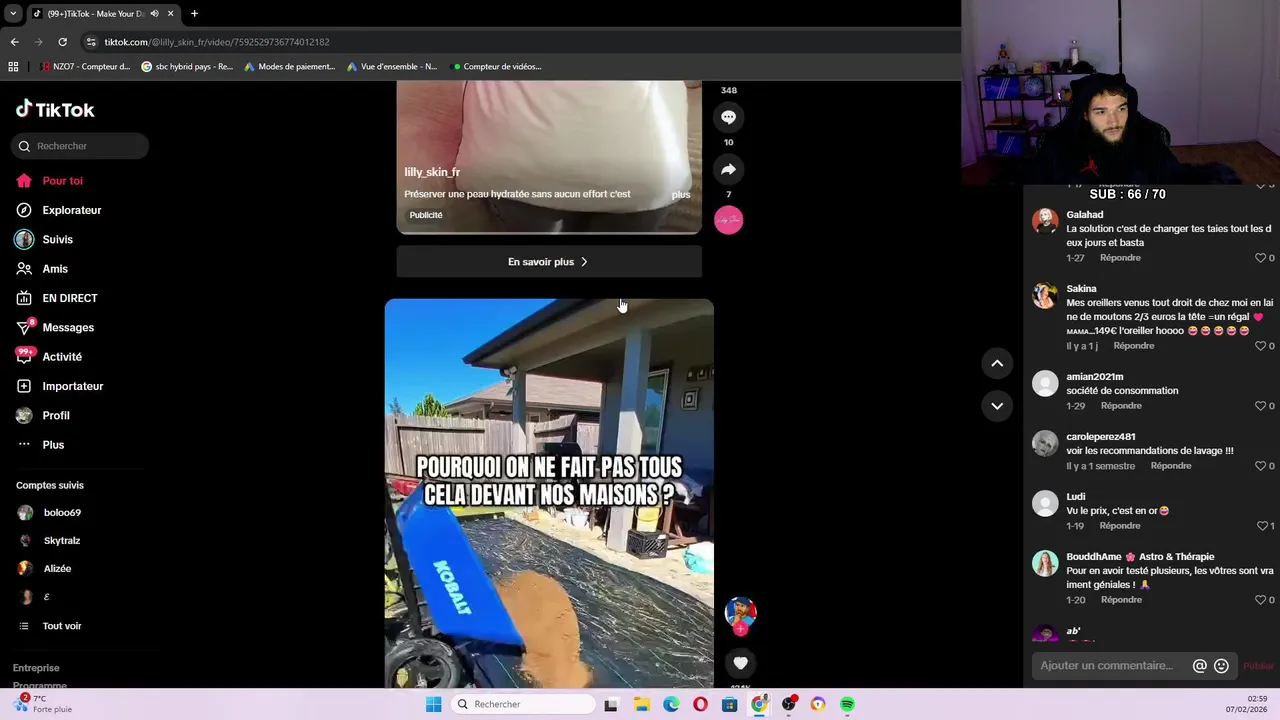Image resolution: width=1280 pixels, height=720 pixels.
Task: Open lilly_skin_fr username on ad
Action: click(432, 172)
